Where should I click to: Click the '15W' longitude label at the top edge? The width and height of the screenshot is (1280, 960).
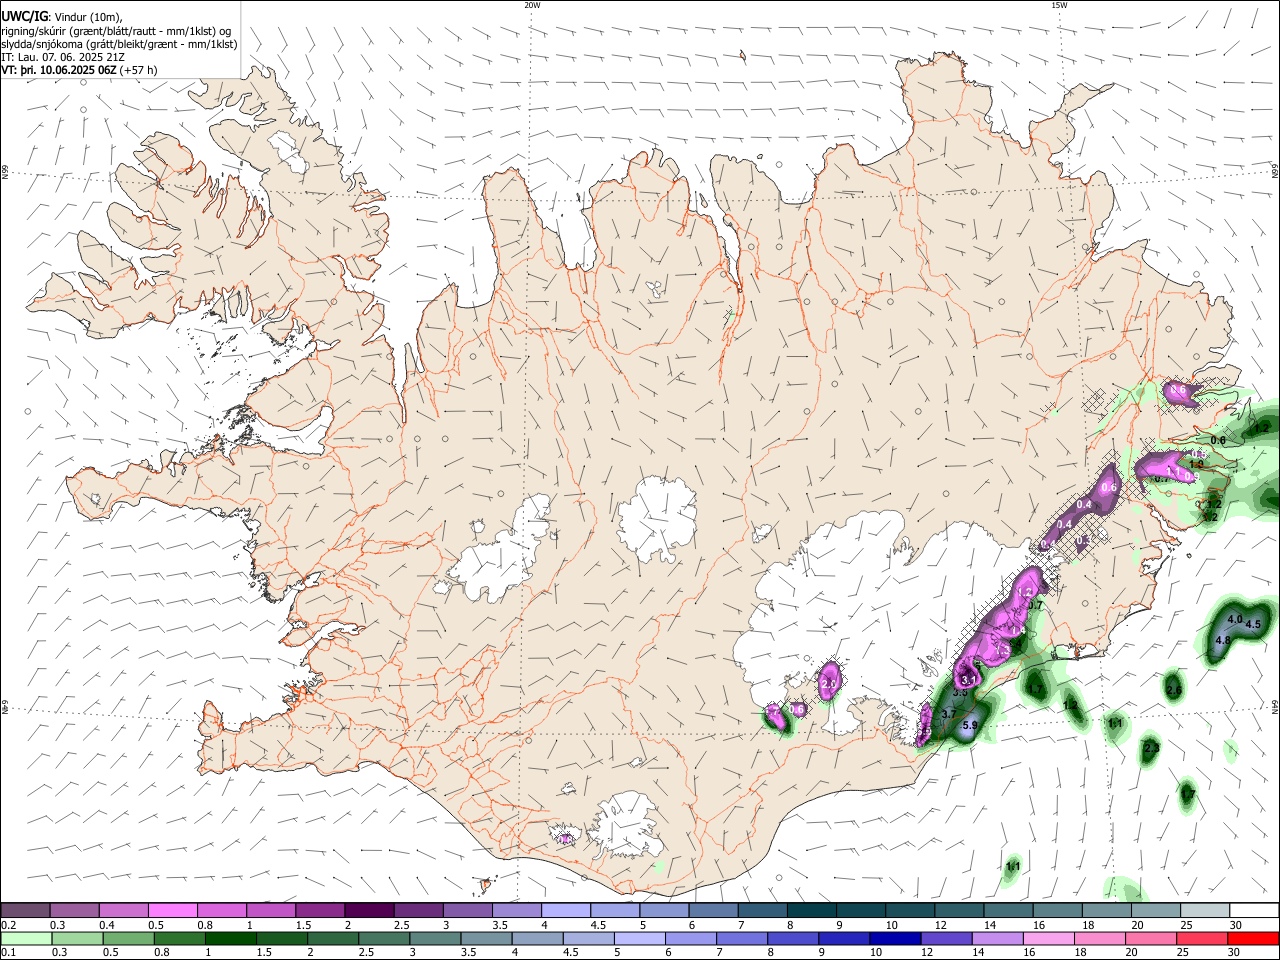coord(1059,5)
